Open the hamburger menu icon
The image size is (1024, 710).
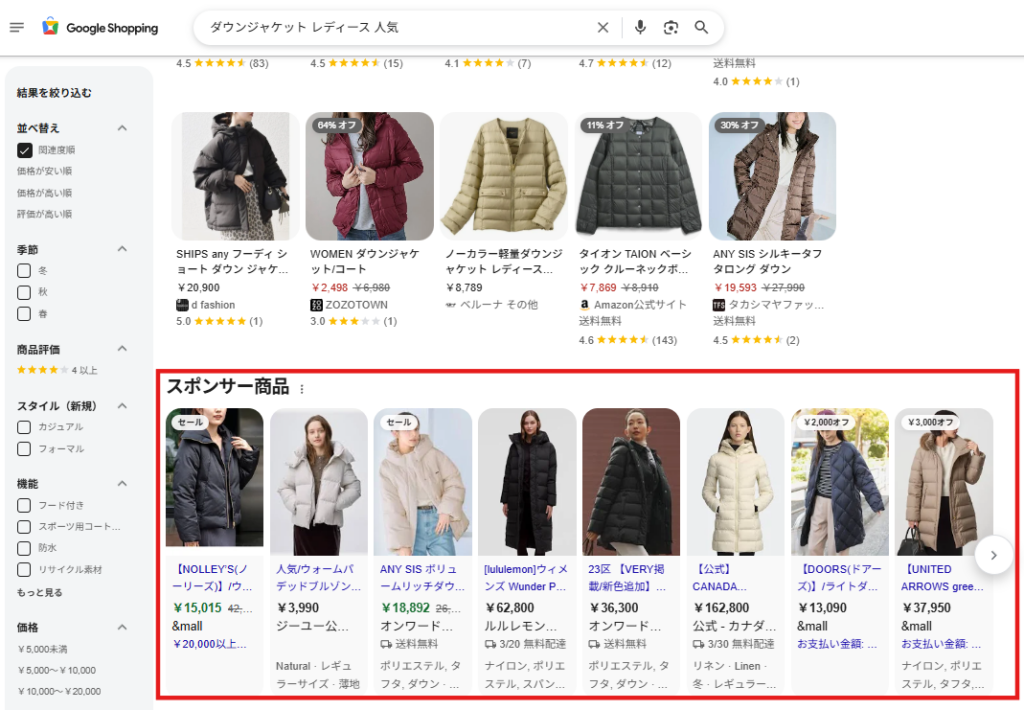17,27
